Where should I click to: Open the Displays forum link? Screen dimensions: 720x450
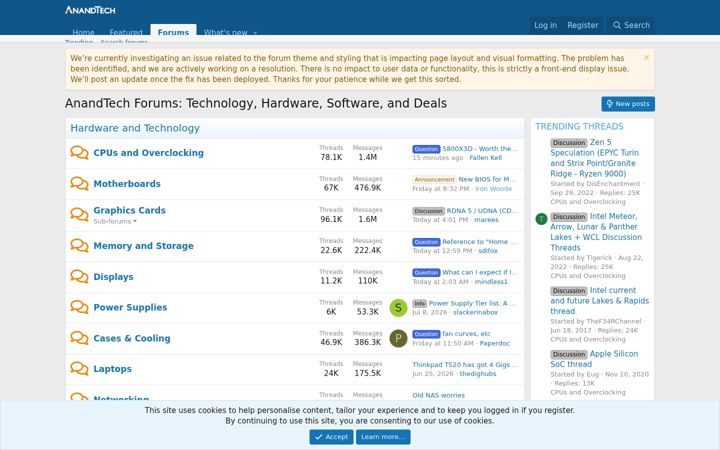(113, 277)
